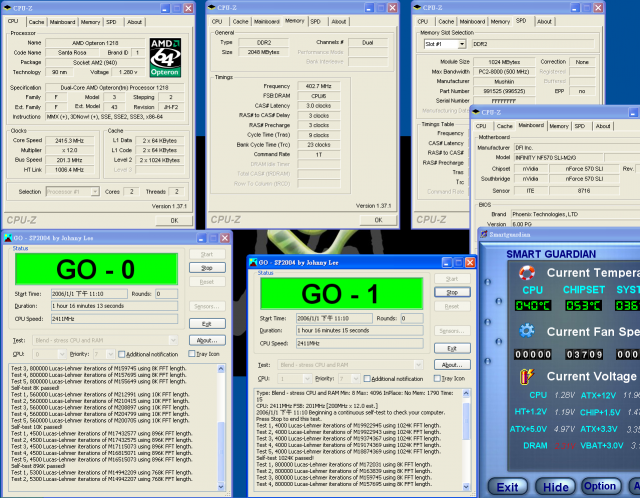
Task: Select Memory tab in SPD CPU-Z window
Action: coord(500,22)
